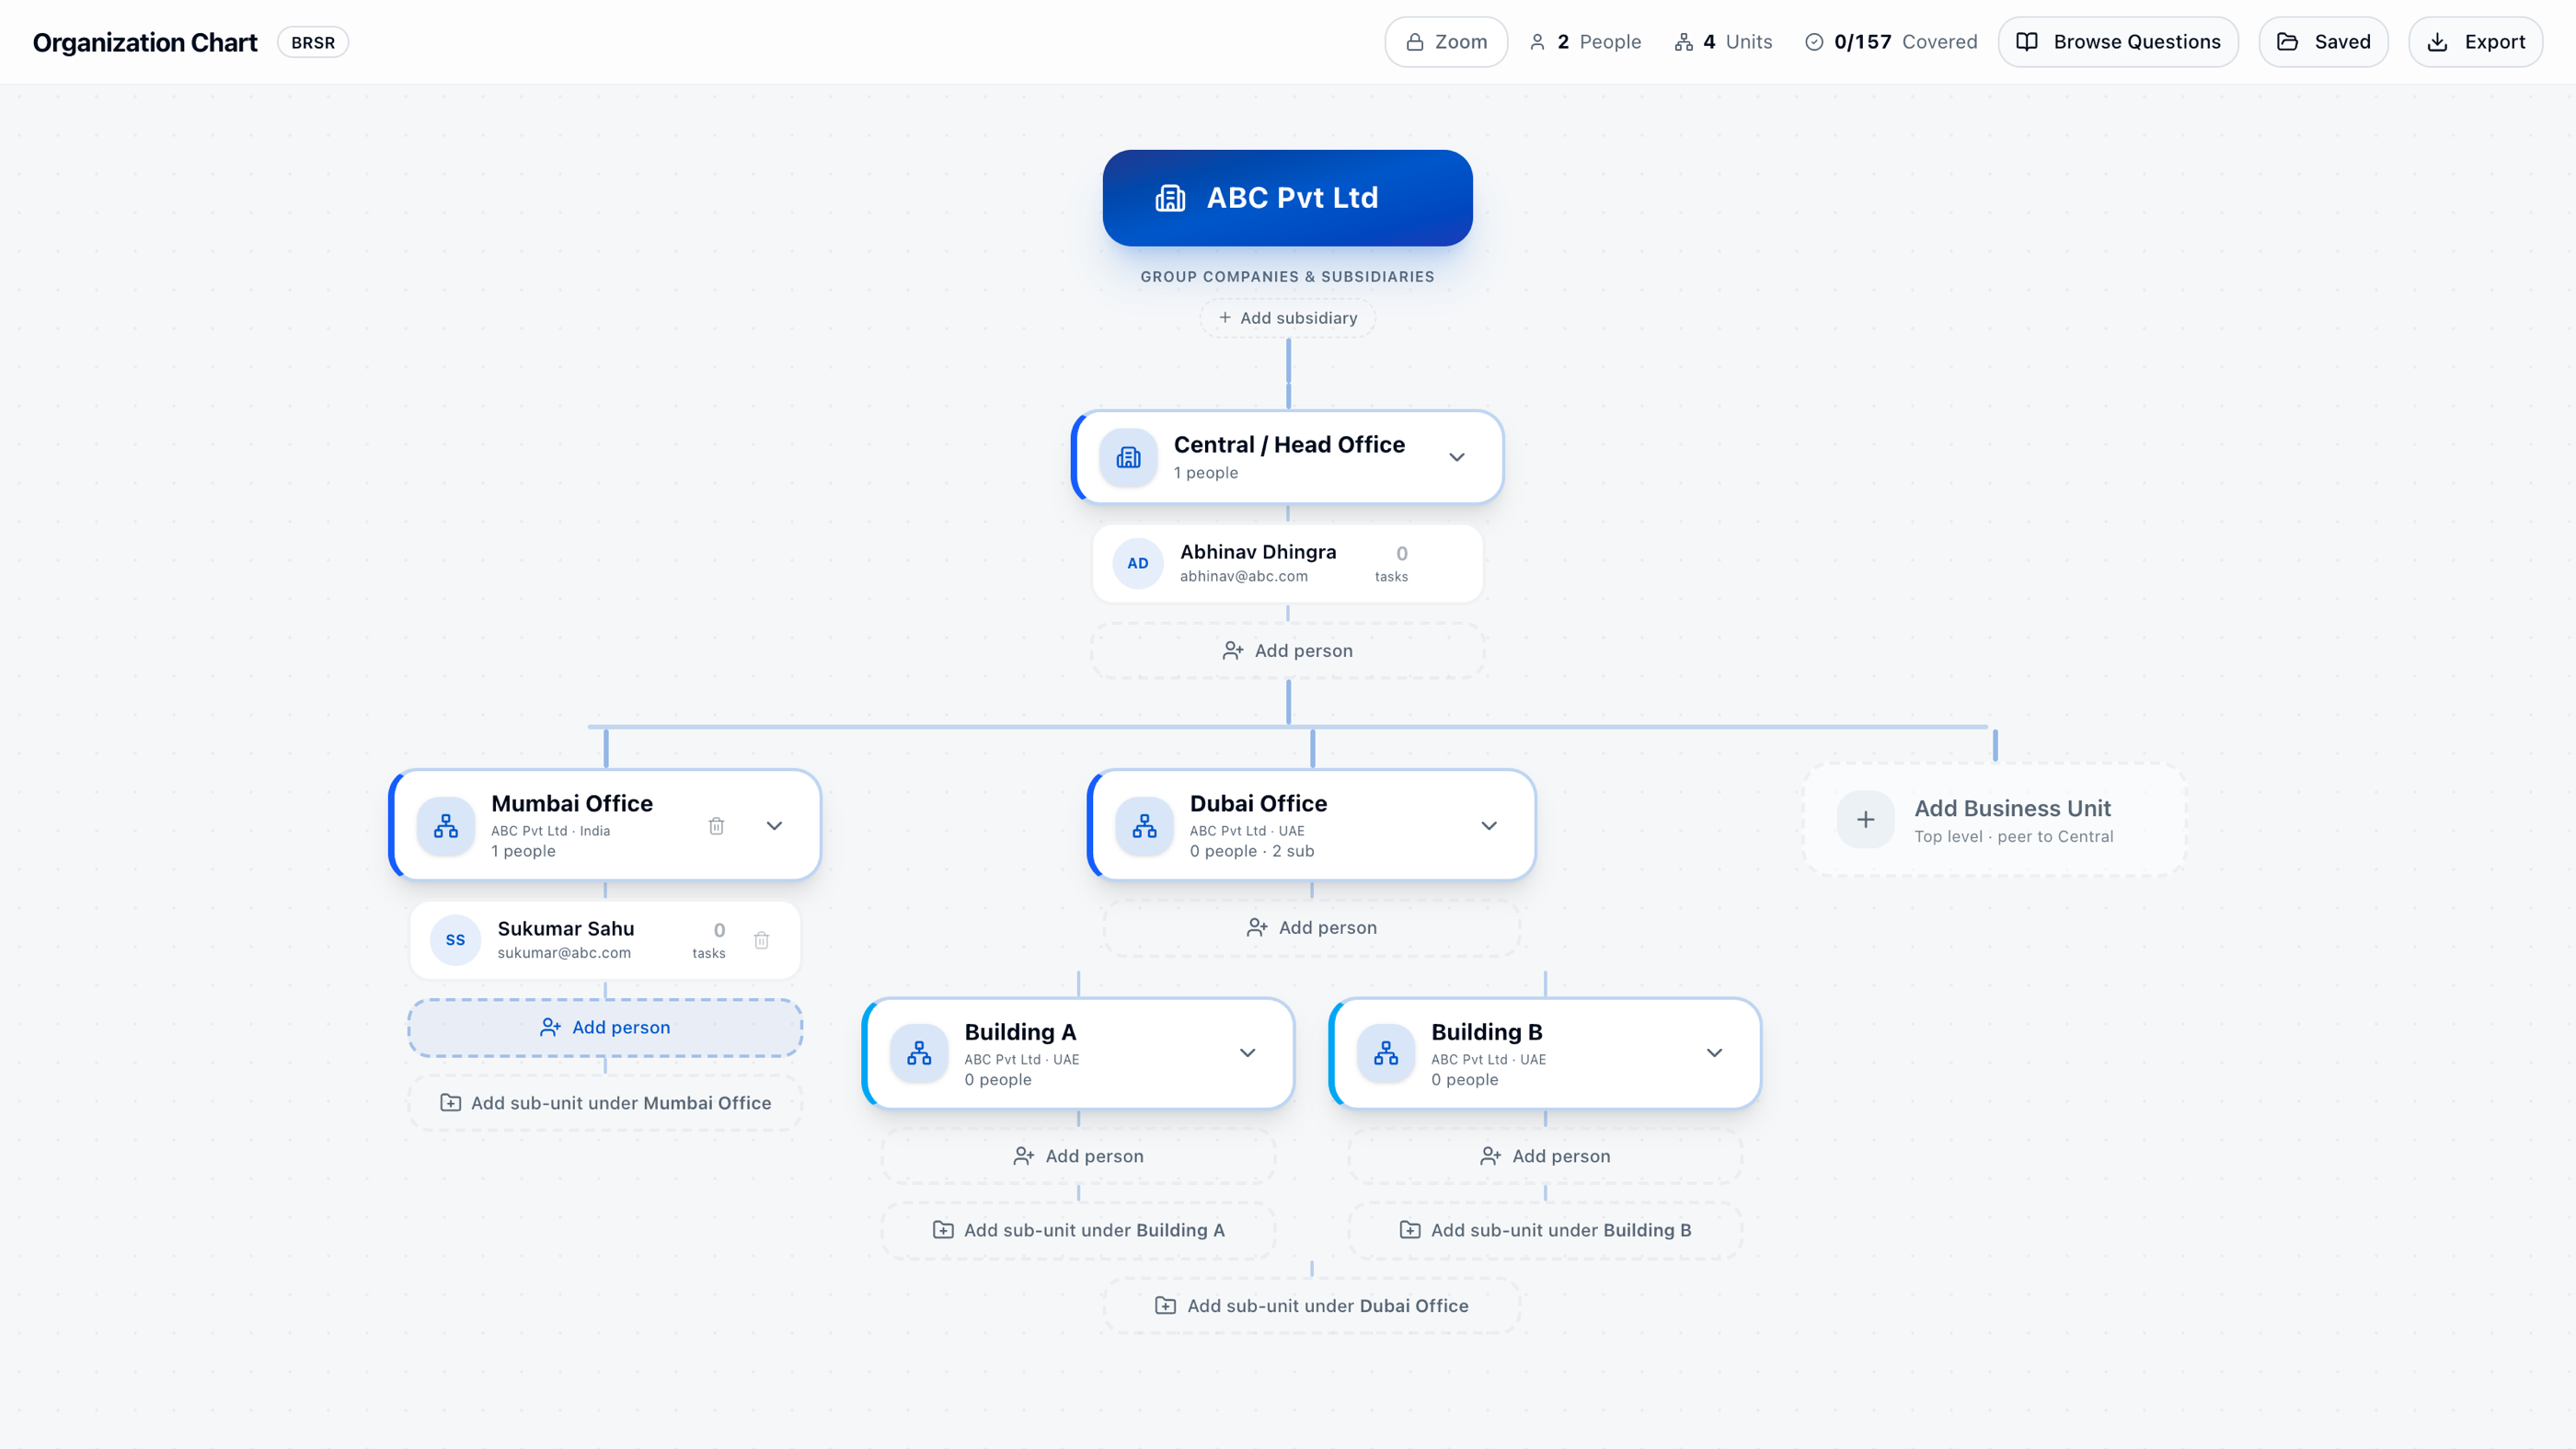Click the AD avatar of Abhinav Dhingra
The image size is (2576, 1449).
(x=1138, y=564)
